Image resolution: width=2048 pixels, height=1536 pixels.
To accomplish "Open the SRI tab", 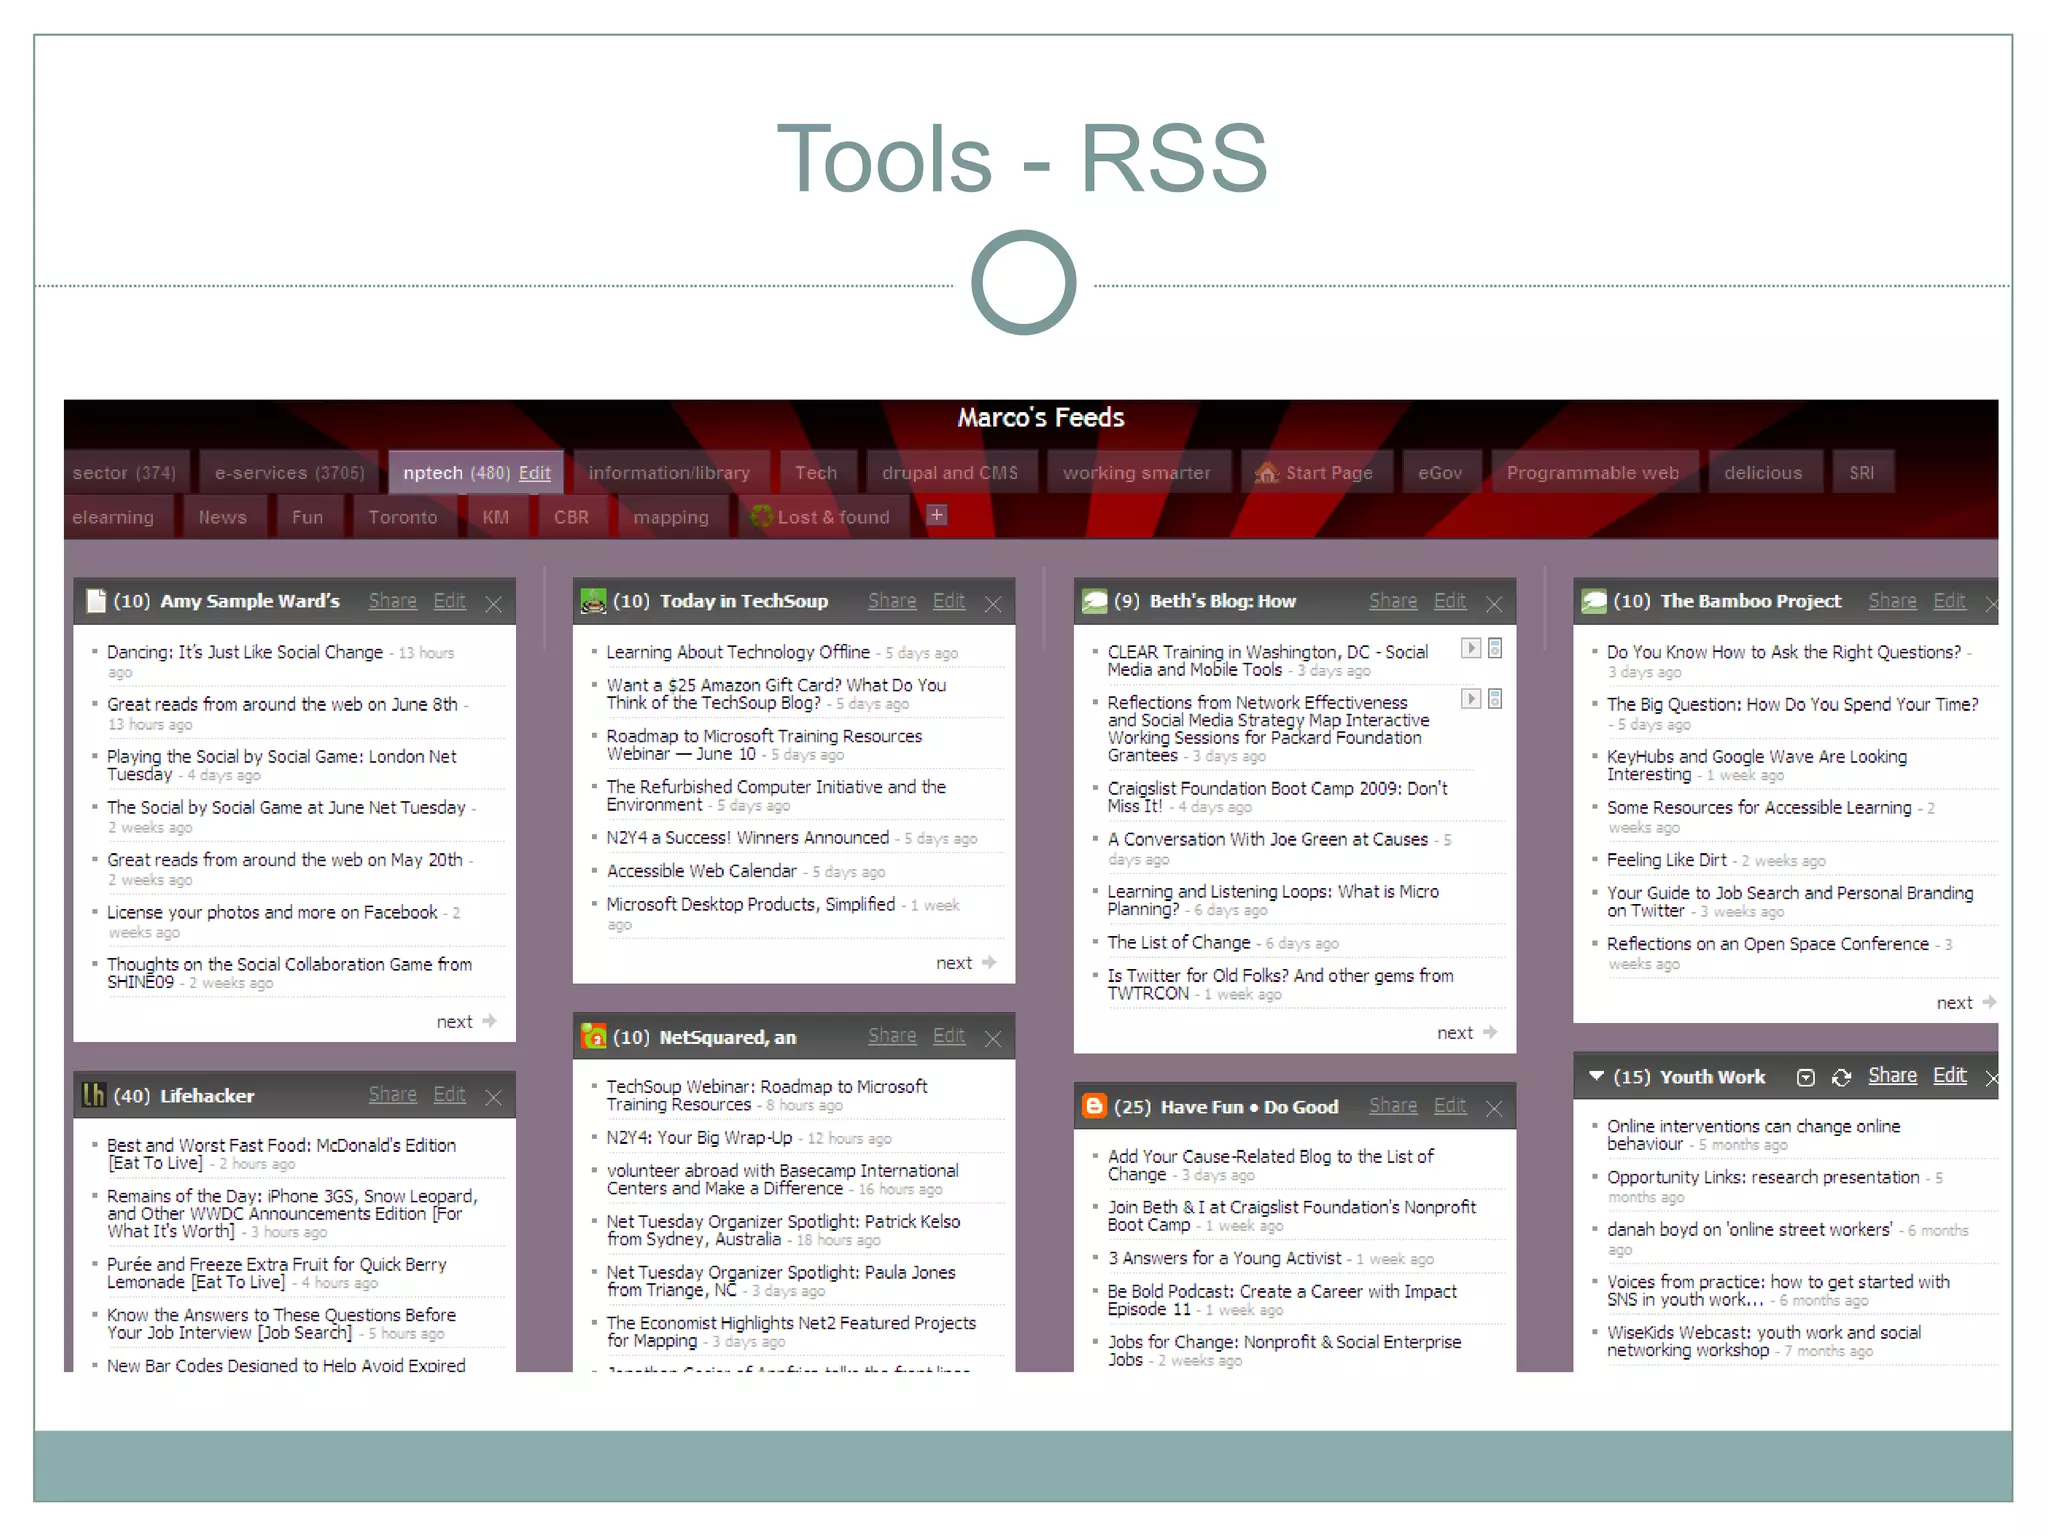I will [1862, 472].
